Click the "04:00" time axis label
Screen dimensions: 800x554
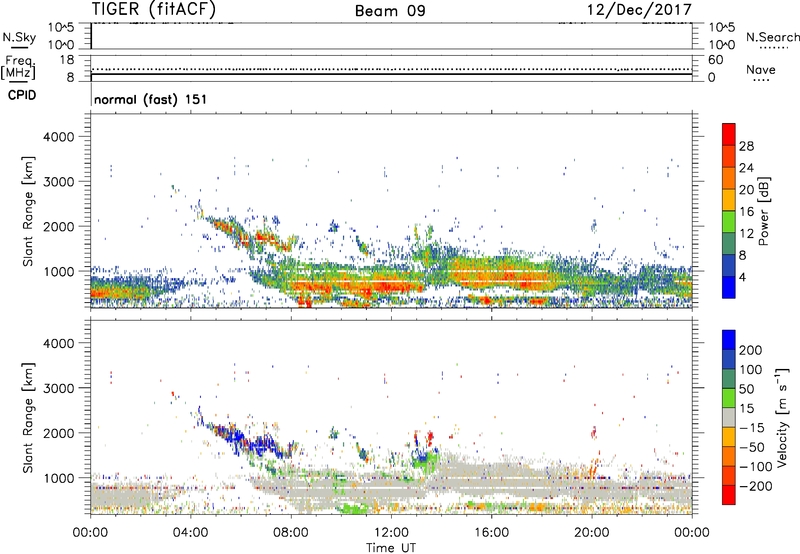(190, 533)
